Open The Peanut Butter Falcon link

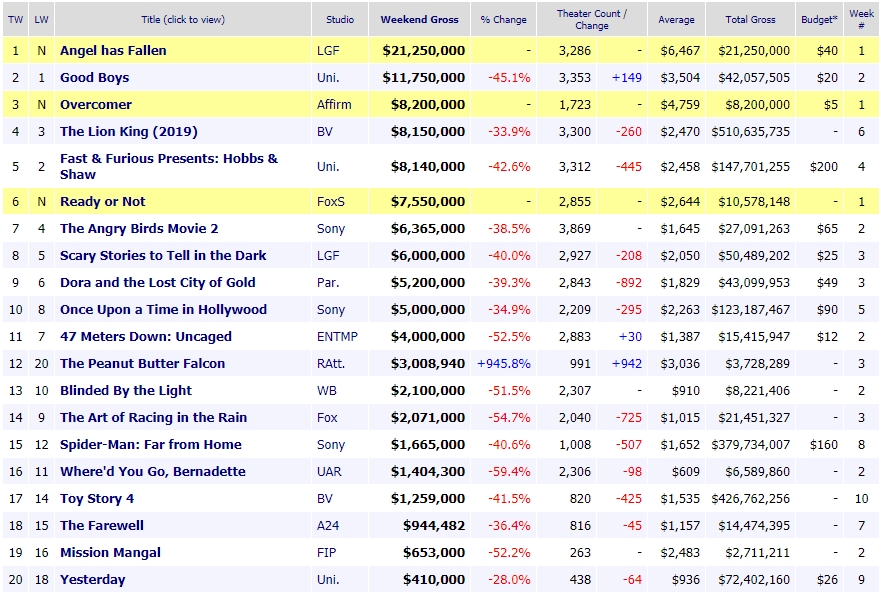[x=142, y=363]
